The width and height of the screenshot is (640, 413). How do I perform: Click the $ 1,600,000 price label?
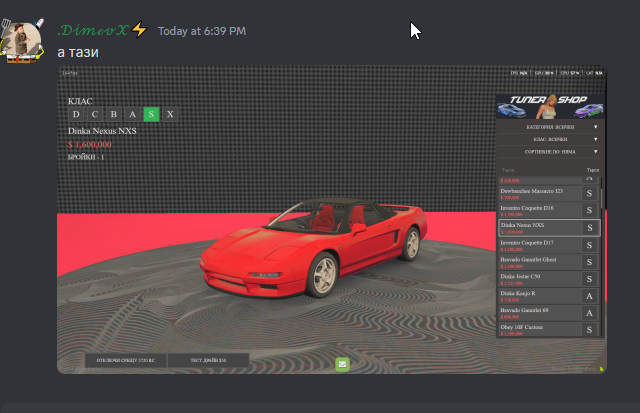coord(90,144)
